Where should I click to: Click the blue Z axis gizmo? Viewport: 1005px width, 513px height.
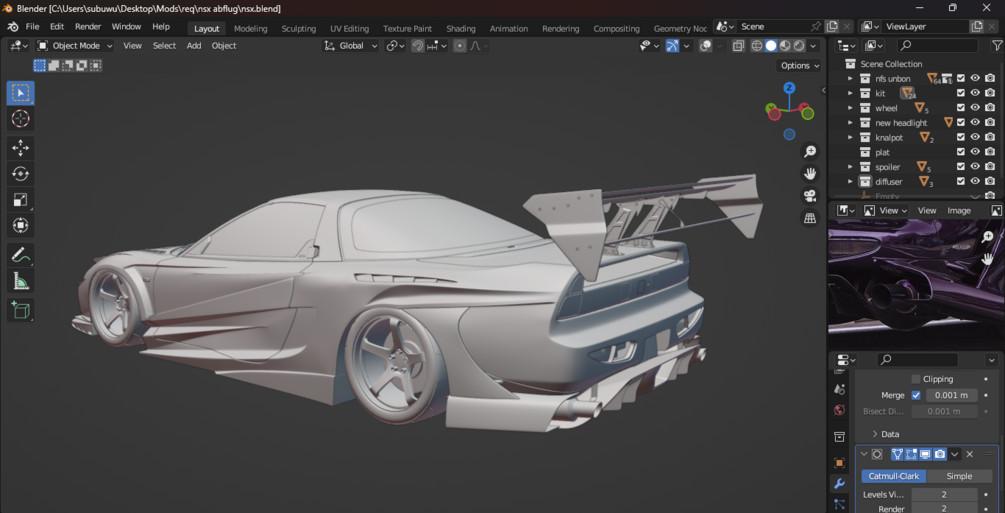click(790, 88)
